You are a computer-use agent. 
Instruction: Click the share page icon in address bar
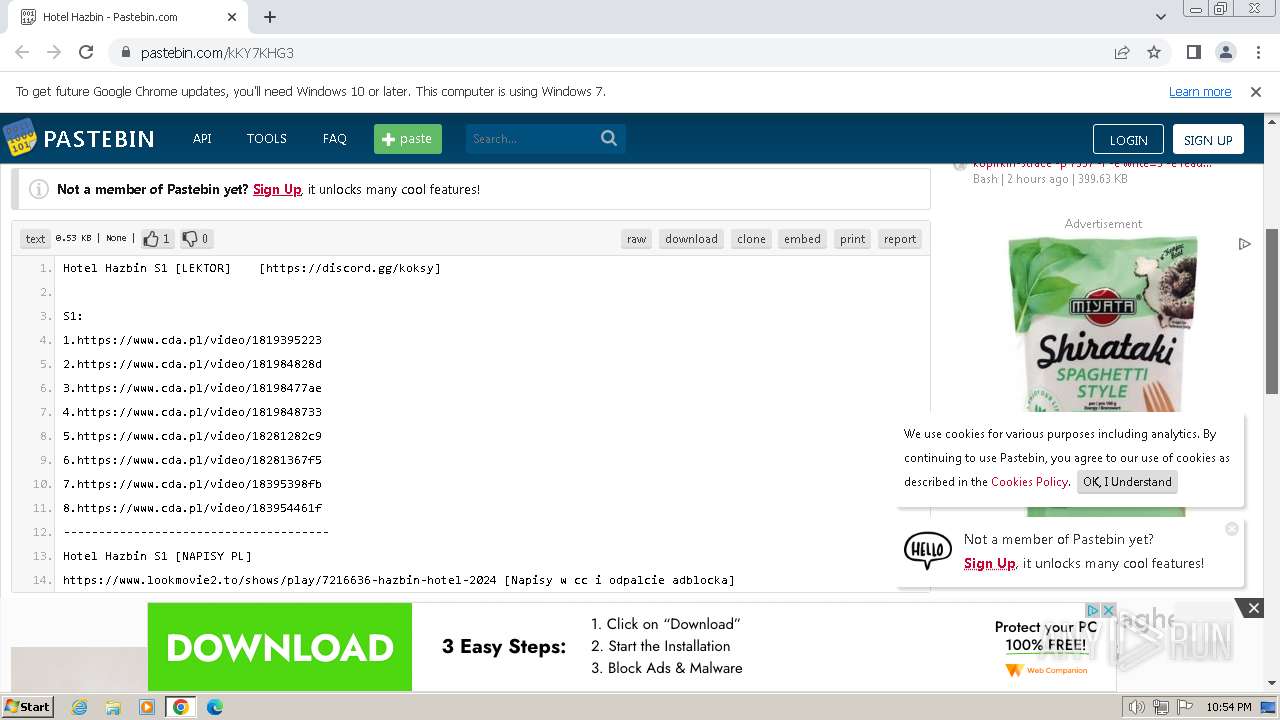(1122, 53)
